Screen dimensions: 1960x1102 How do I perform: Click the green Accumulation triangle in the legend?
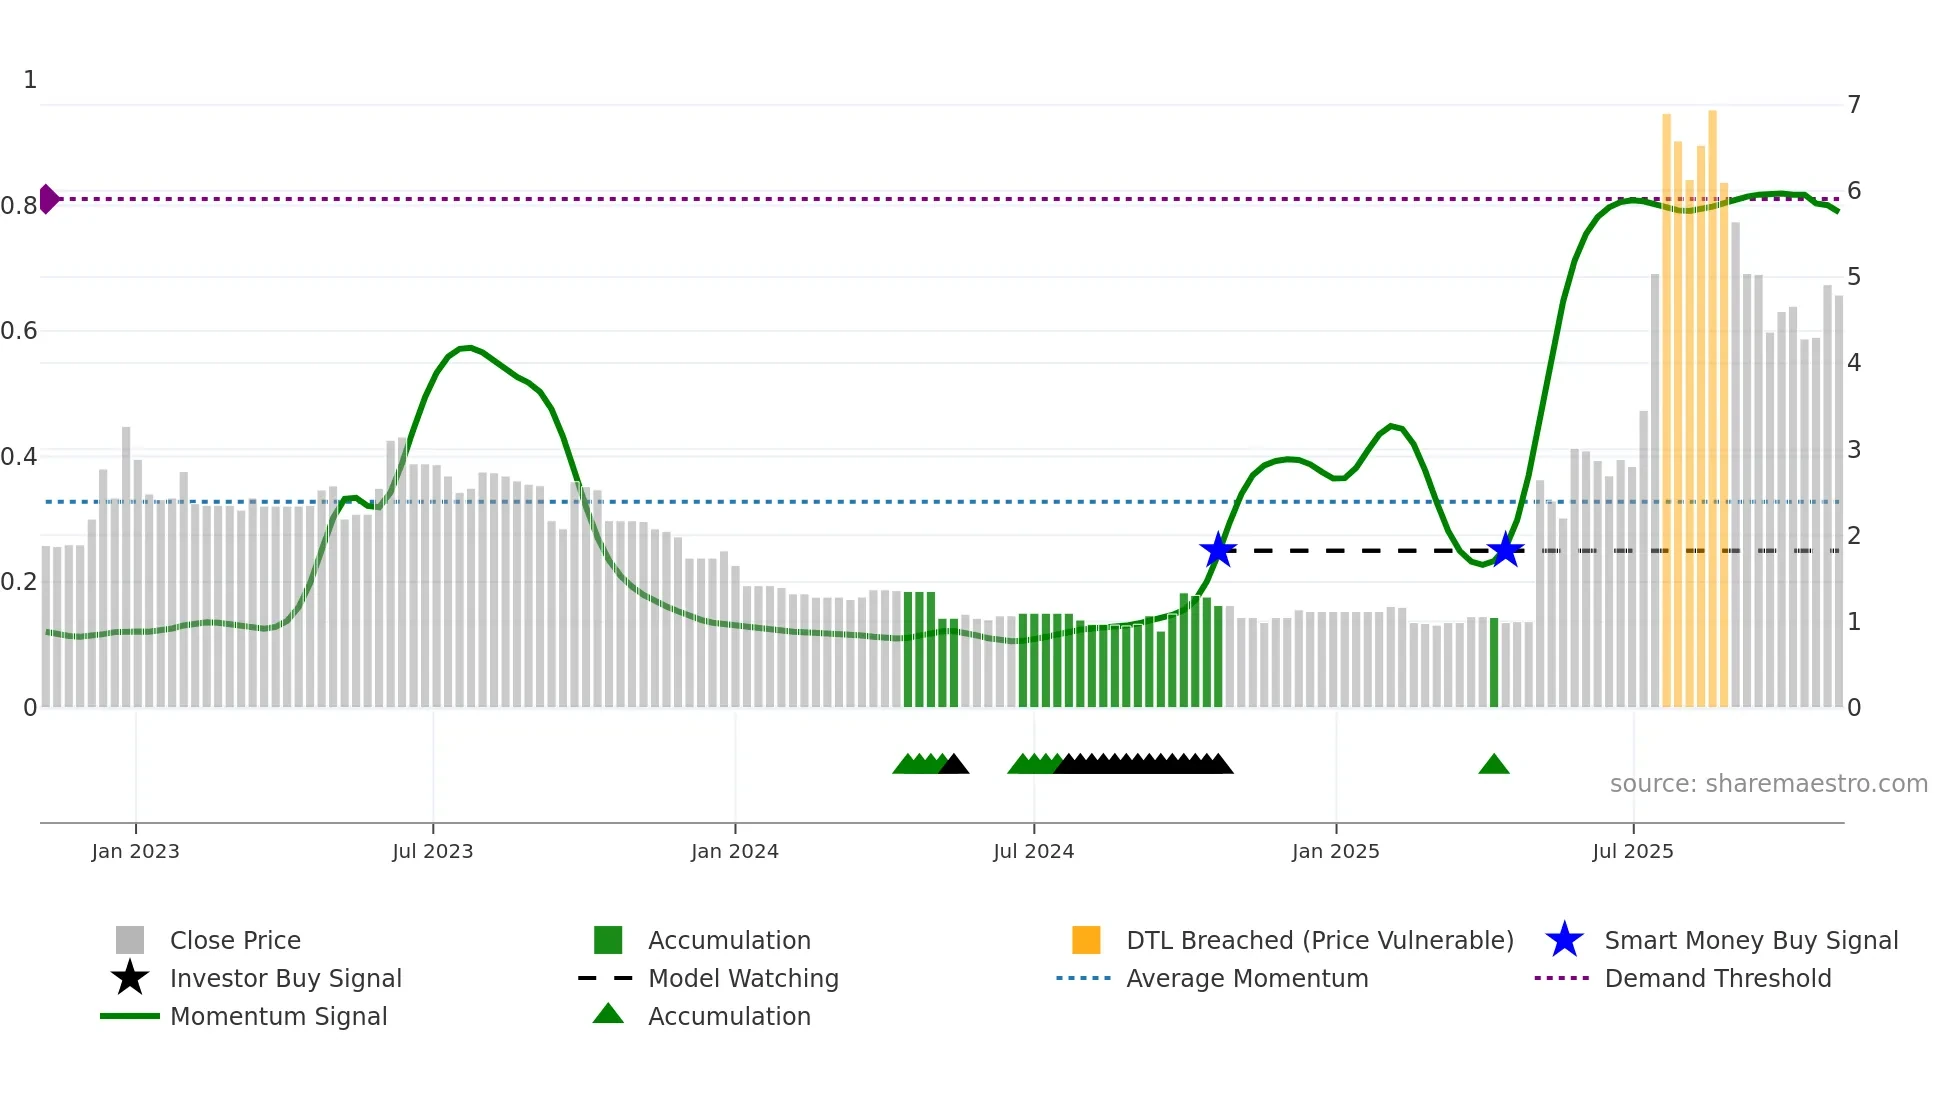point(608,1015)
